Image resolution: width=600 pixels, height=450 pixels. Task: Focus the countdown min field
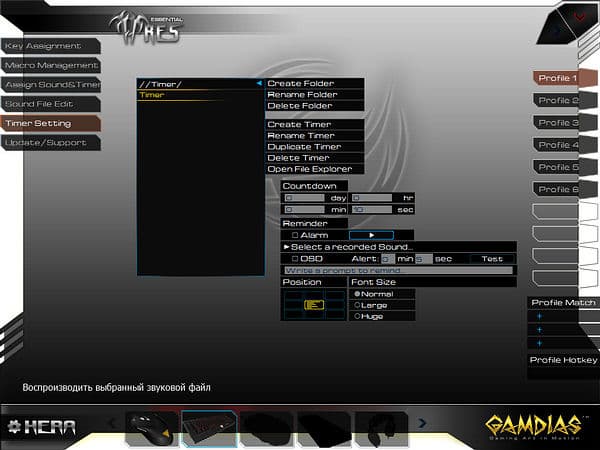pos(305,209)
